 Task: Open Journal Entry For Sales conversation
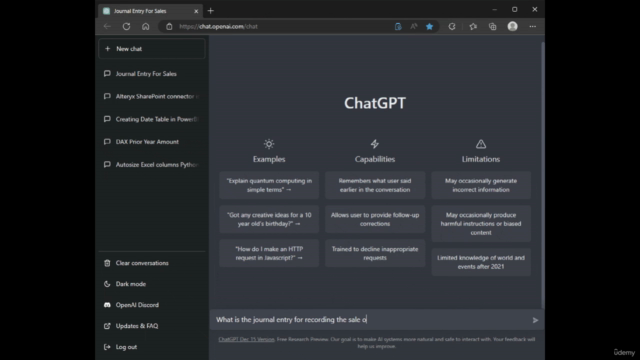[x=152, y=74]
